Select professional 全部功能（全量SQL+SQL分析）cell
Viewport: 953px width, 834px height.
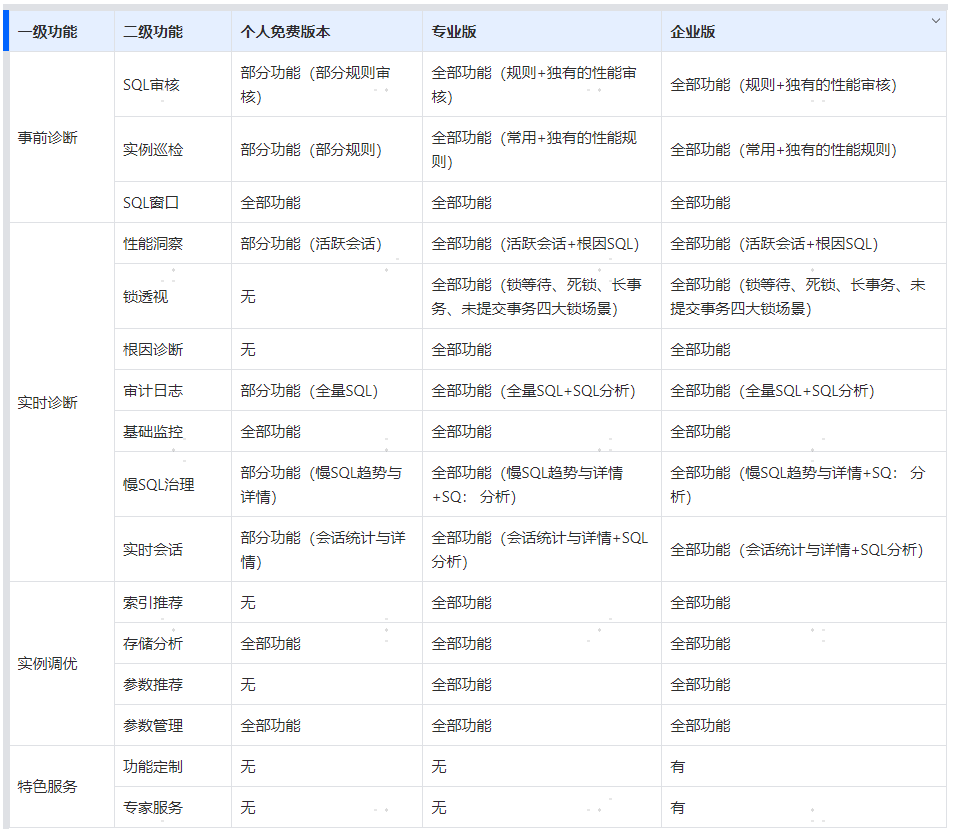tap(542, 391)
